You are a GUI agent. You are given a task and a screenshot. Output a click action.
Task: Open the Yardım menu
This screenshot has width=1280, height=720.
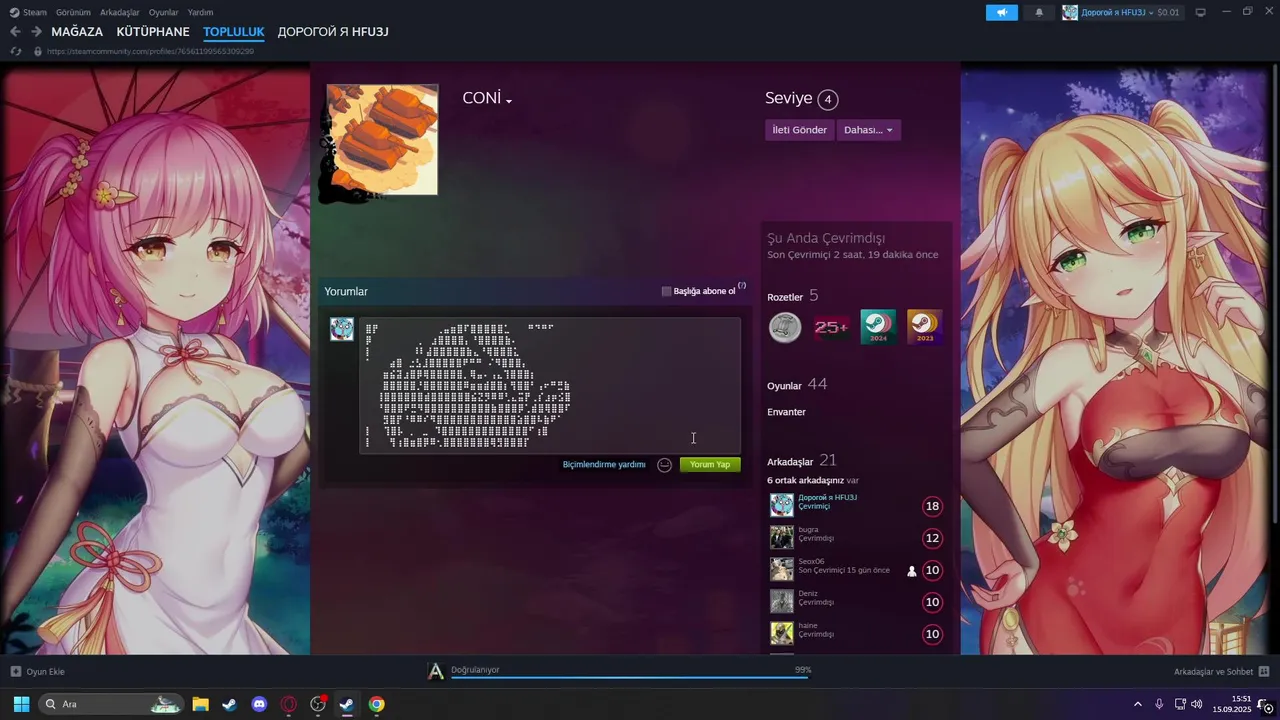click(200, 12)
